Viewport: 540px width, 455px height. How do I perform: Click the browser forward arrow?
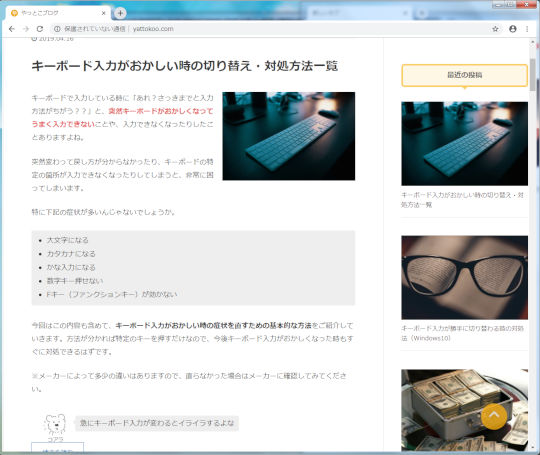point(26,29)
